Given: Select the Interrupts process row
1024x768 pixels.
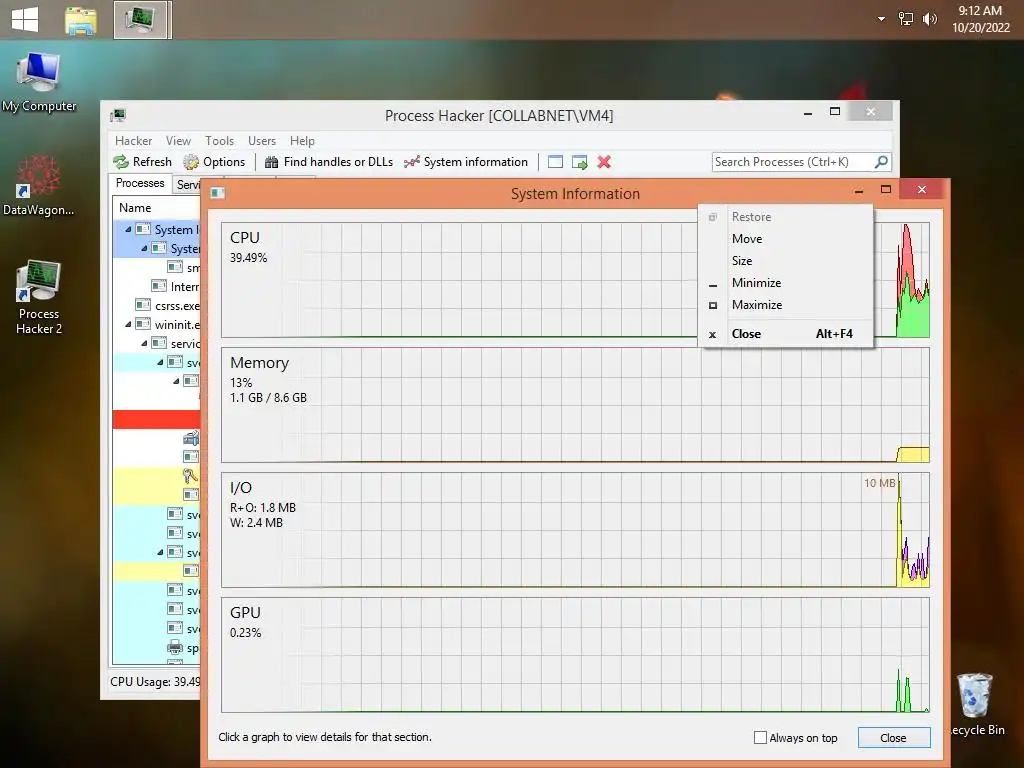Looking at the screenshot, I should tap(157, 287).
